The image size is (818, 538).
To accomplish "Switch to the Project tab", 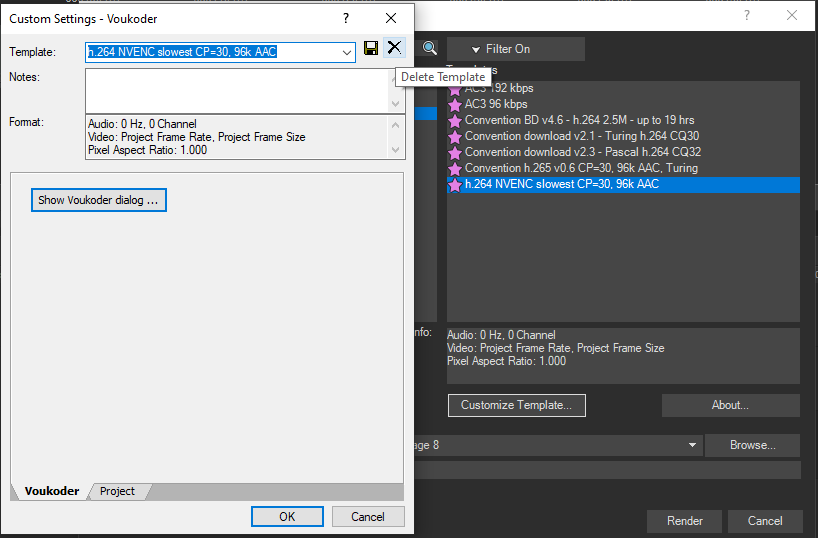I will coord(118,491).
